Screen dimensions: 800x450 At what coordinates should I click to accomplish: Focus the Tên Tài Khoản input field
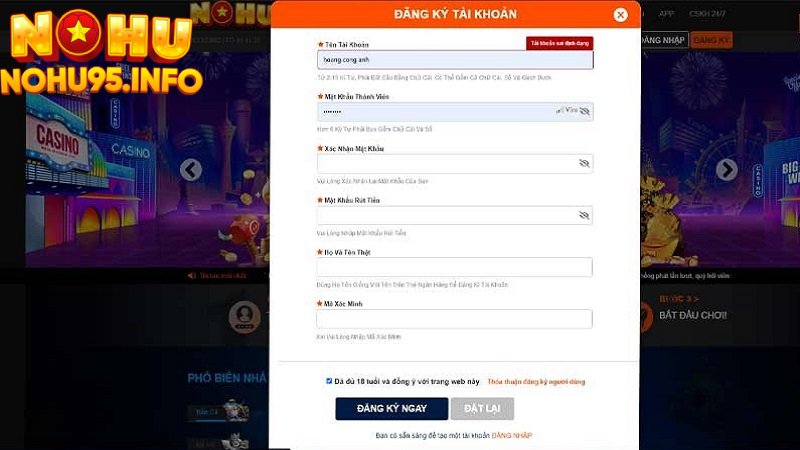[455, 60]
